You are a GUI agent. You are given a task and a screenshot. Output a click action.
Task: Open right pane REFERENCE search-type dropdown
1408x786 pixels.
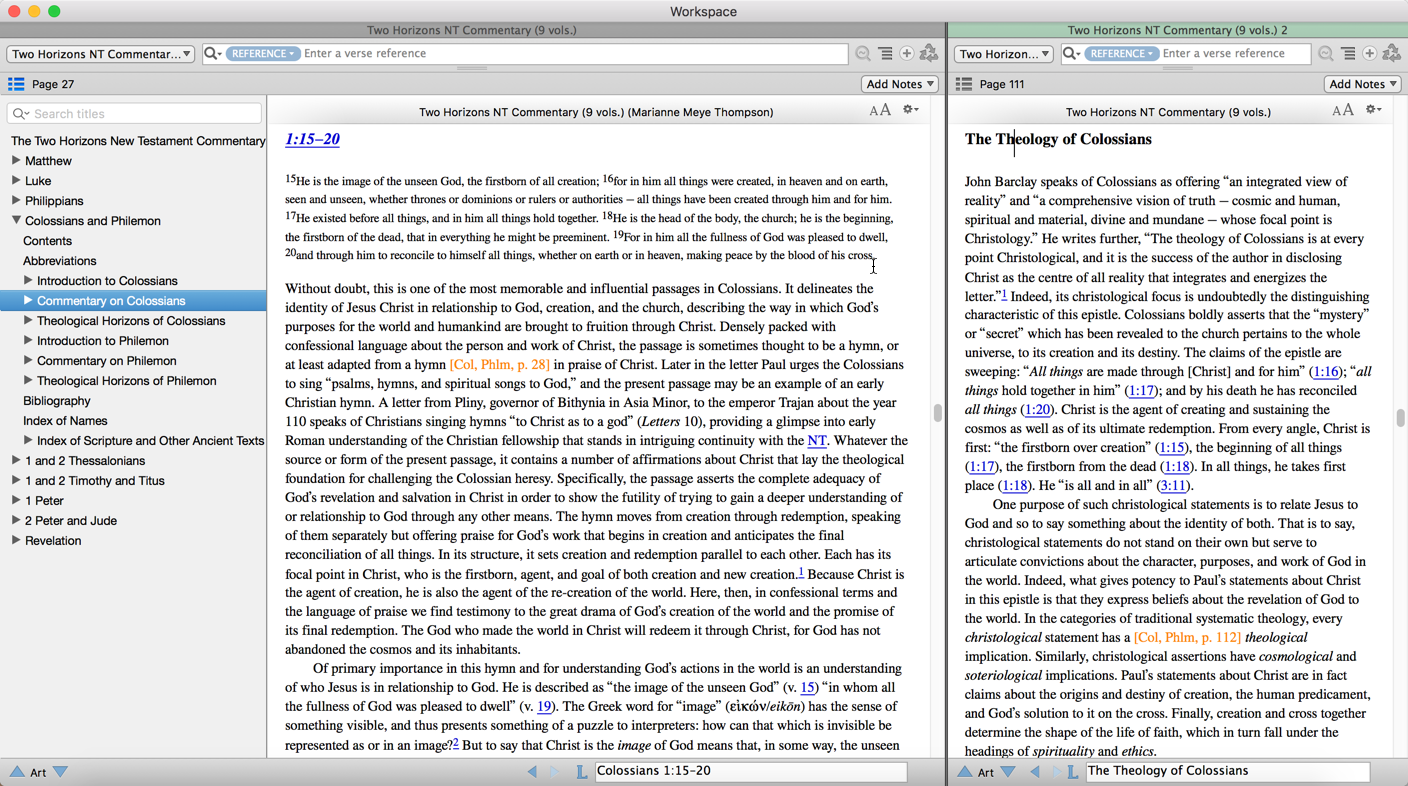click(1121, 53)
